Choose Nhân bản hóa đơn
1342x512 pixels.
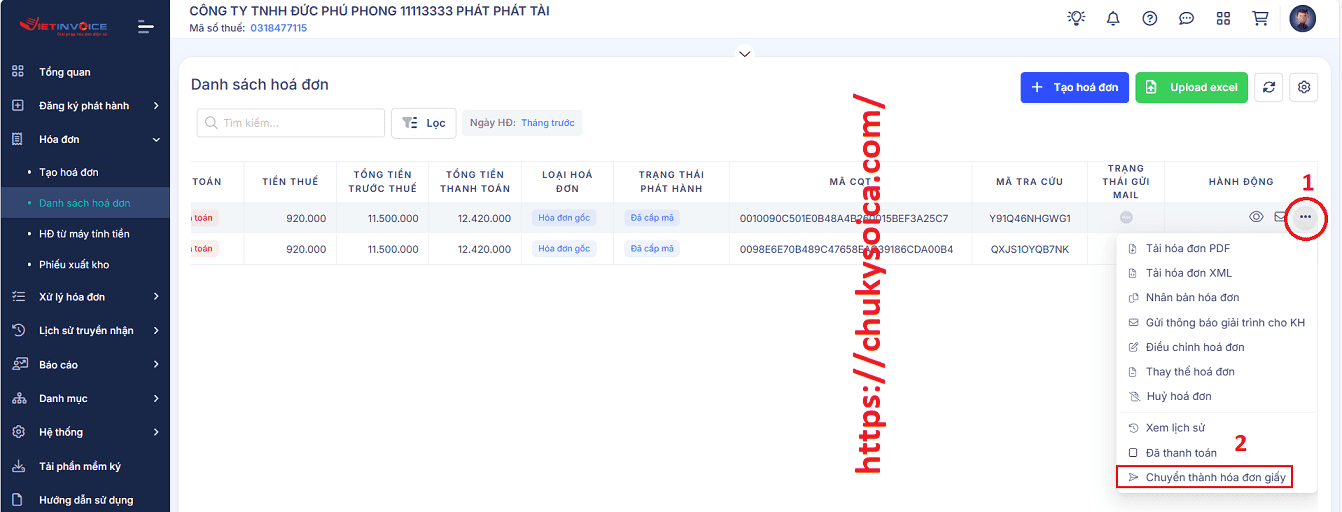[1216, 297]
